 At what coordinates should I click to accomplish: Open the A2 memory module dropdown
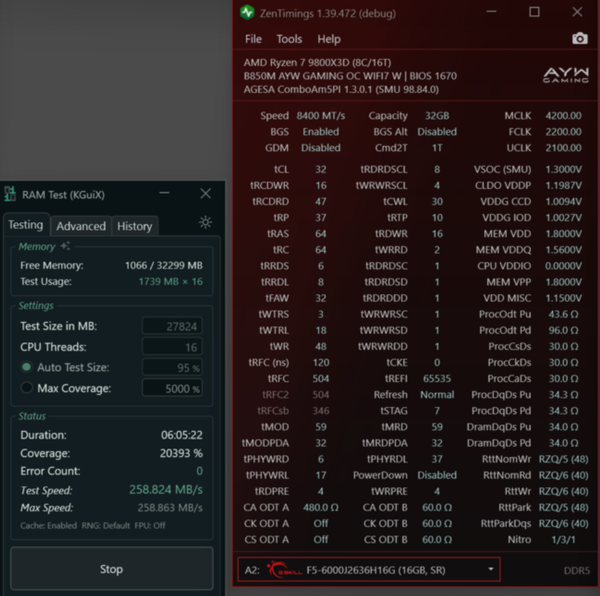click(368, 570)
